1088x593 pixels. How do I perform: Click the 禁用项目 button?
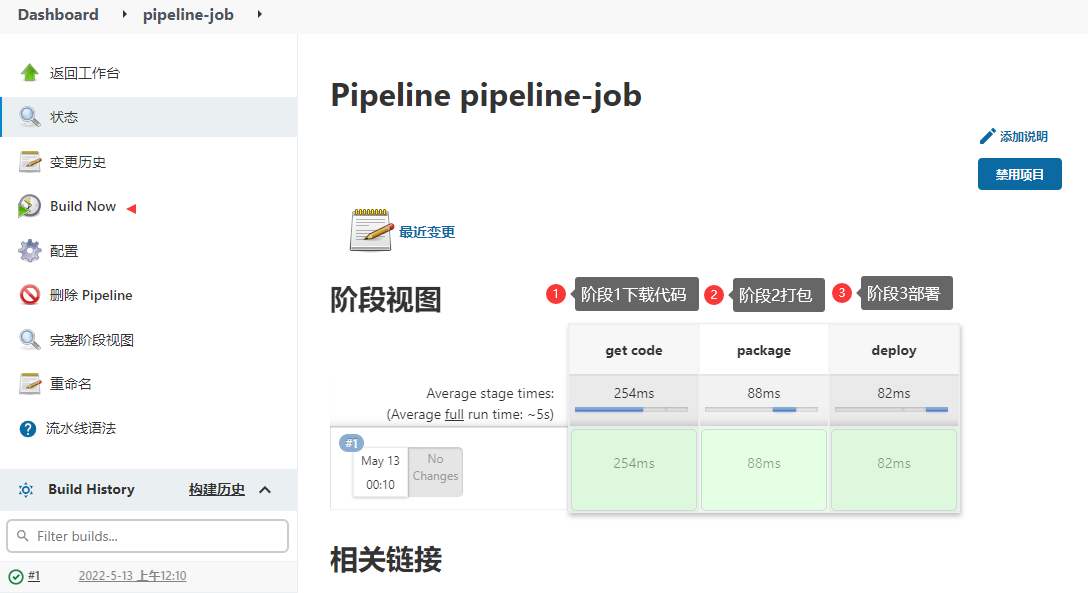(1019, 174)
